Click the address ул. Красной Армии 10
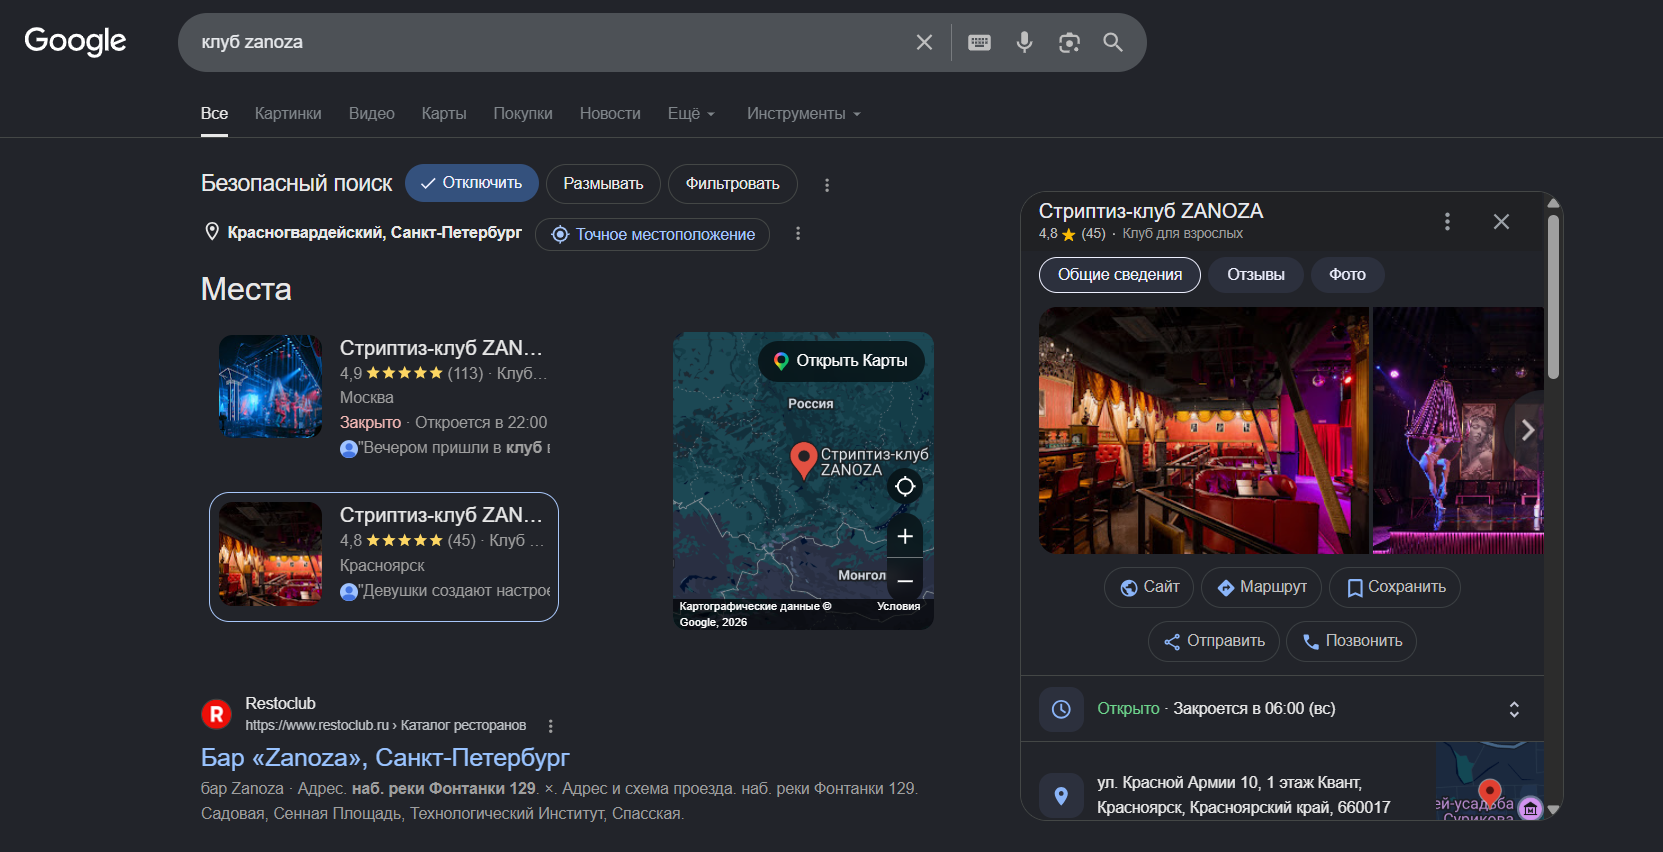 tap(1244, 795)
